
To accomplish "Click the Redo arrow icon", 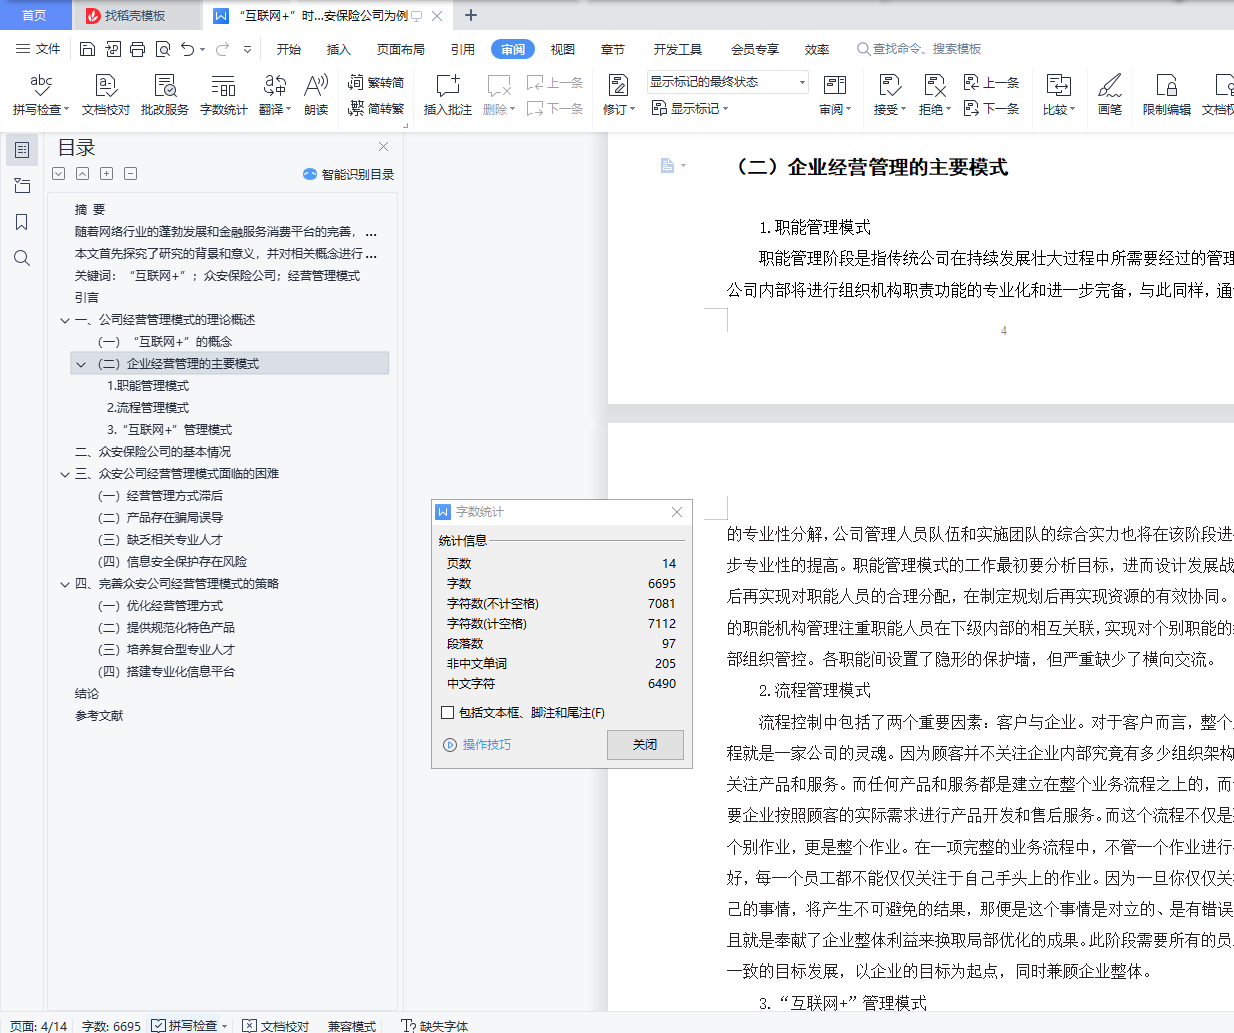I will coord(222,49).
